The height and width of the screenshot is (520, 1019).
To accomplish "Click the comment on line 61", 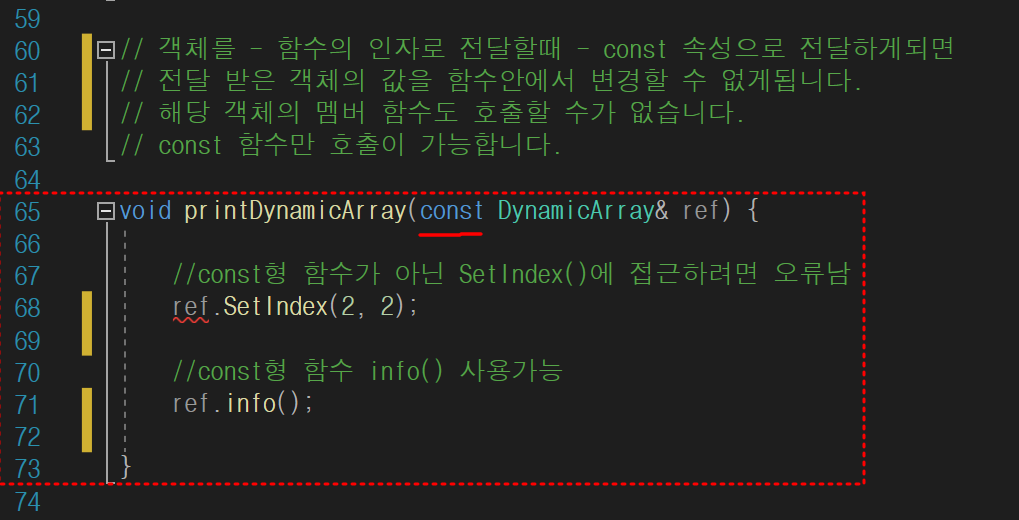I will 491,82.
